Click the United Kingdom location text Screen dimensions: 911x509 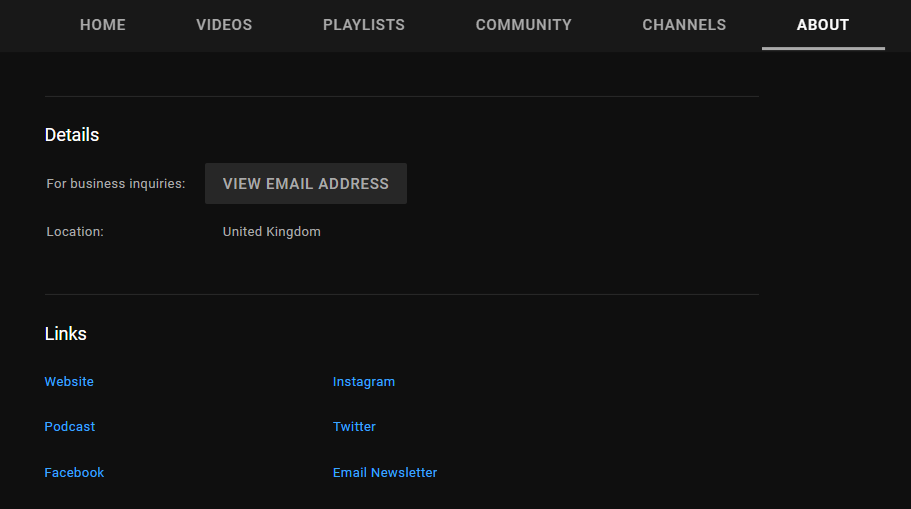pyautogui.click(x=271, y=232)
